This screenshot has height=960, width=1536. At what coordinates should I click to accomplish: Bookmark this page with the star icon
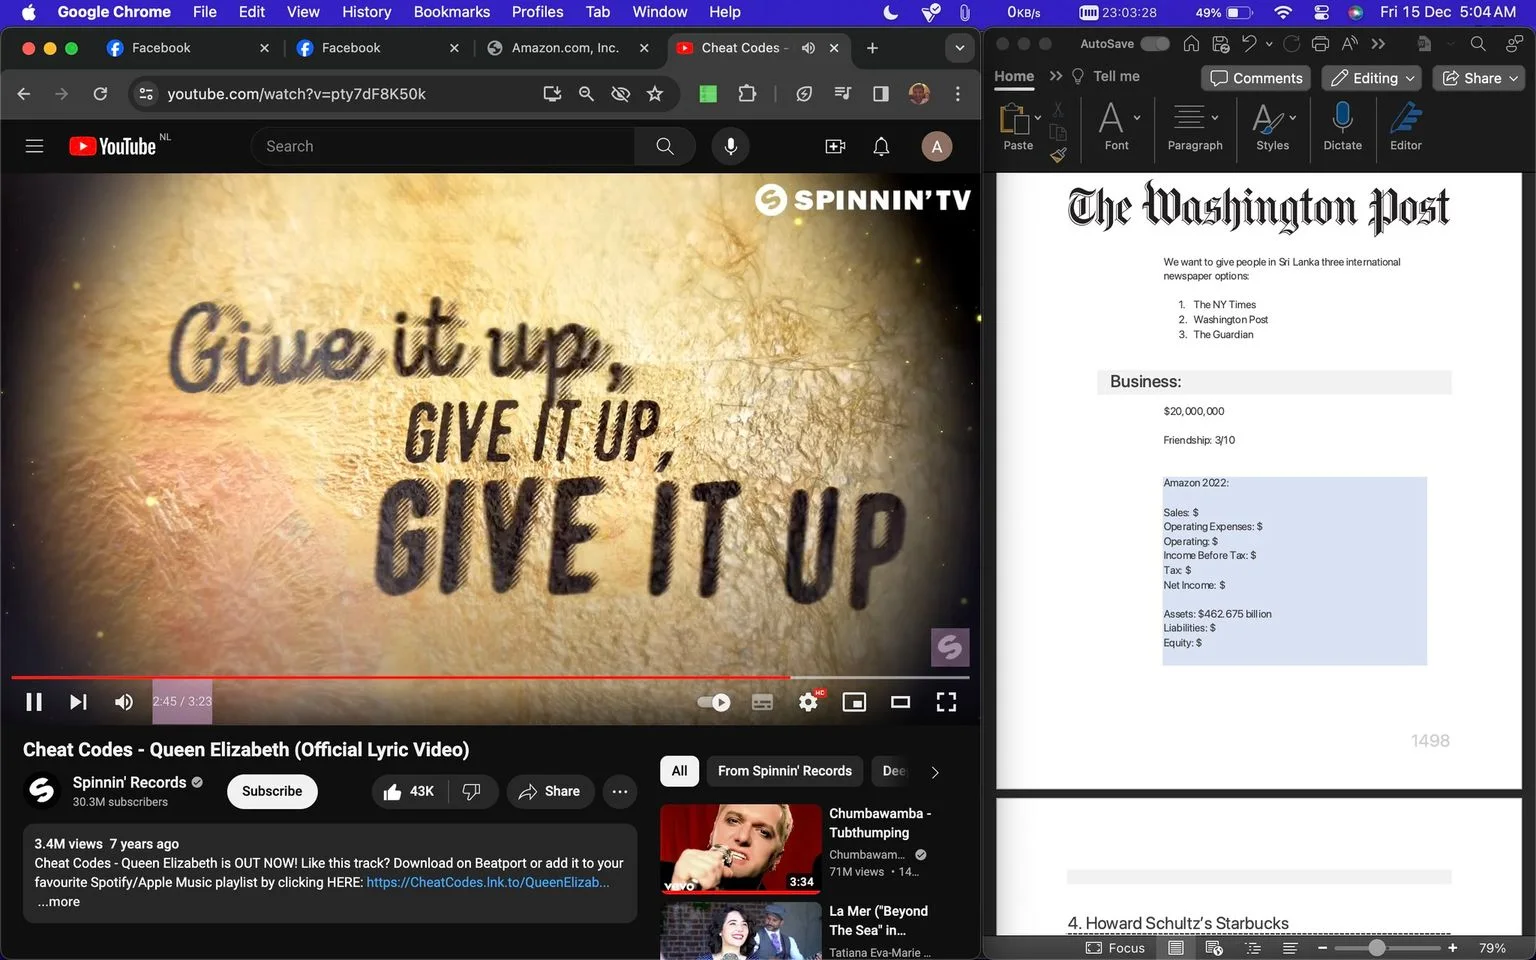pos(655,93)
